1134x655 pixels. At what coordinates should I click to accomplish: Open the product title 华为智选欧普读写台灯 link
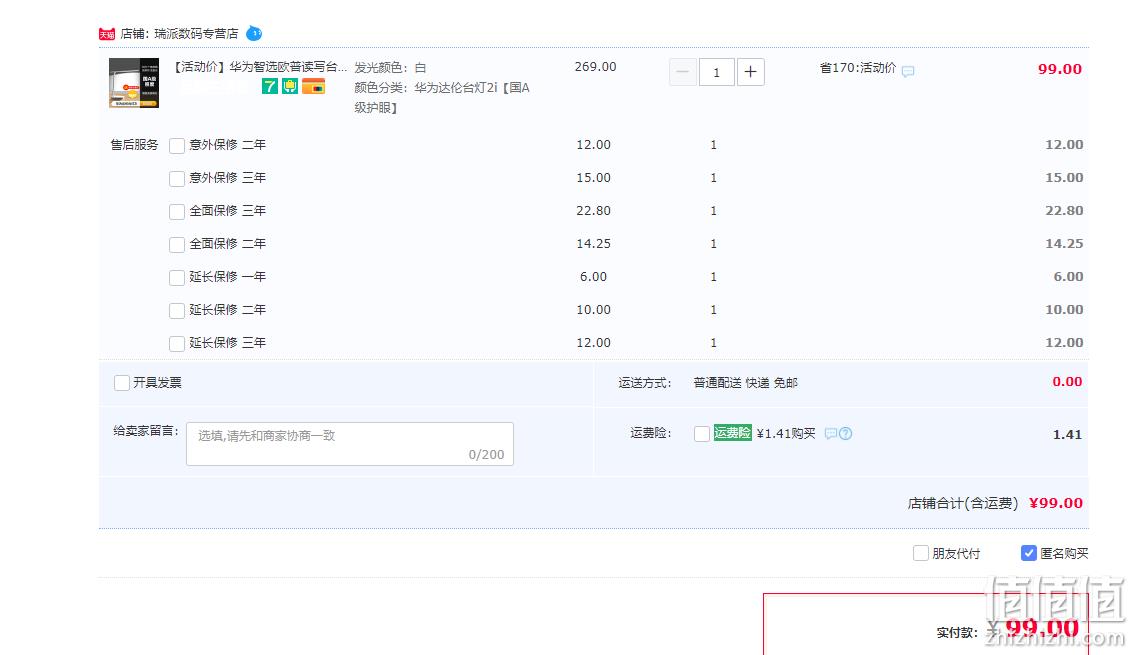(260, 67)
